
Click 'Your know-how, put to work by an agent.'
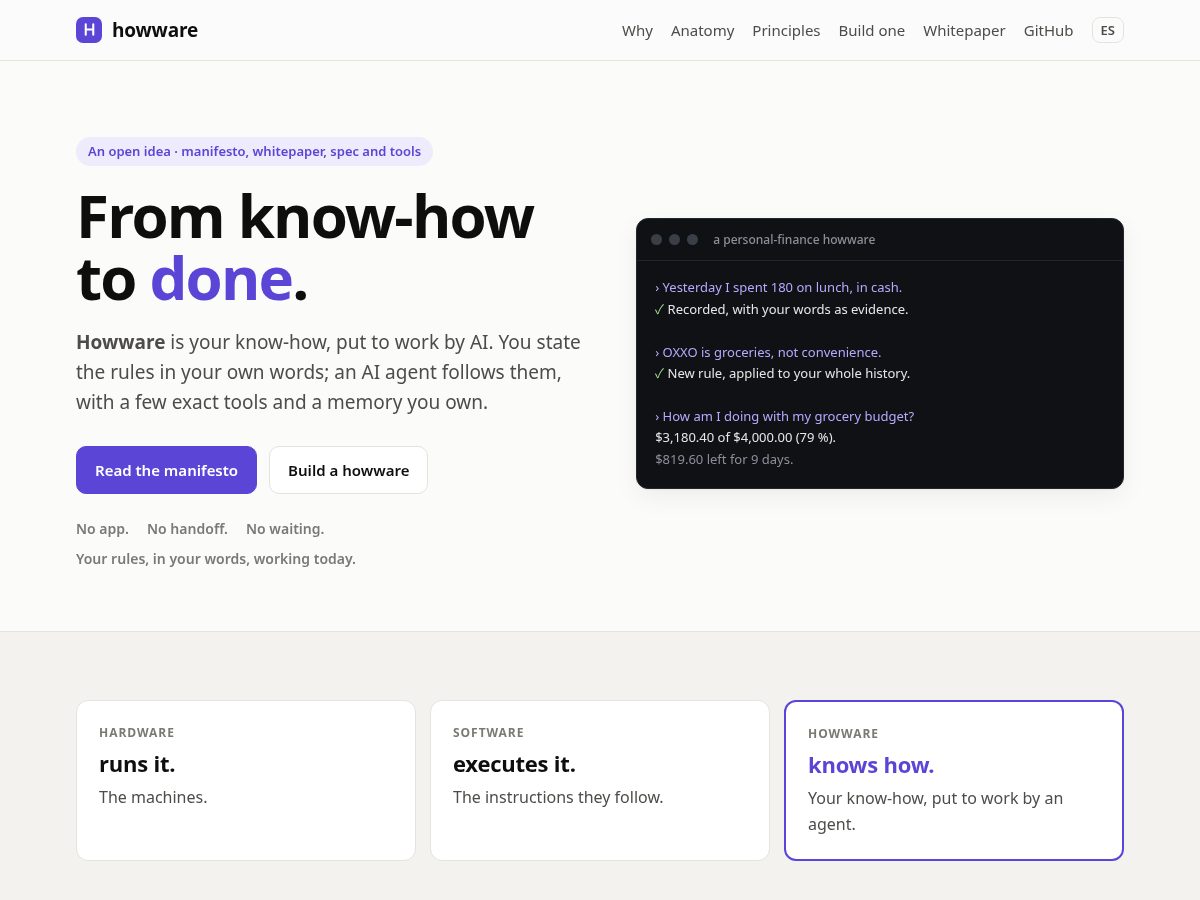click(935, 811)
